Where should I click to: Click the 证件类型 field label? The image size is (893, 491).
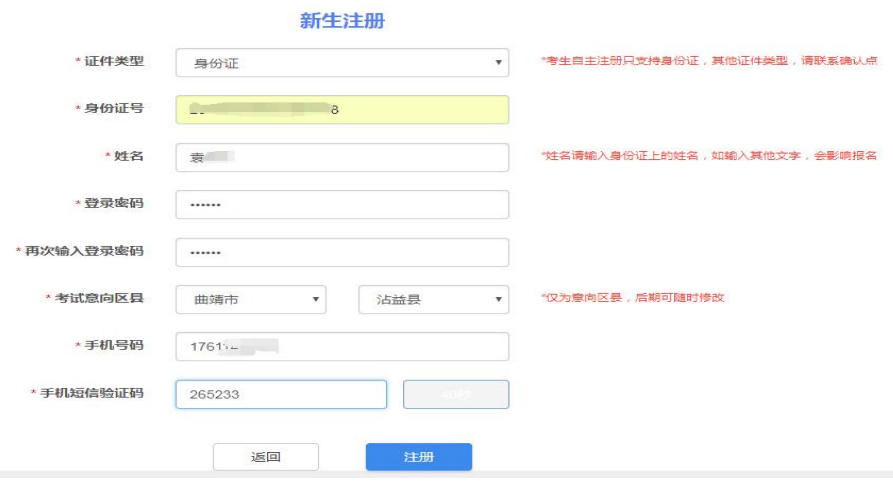click(113, 62)
